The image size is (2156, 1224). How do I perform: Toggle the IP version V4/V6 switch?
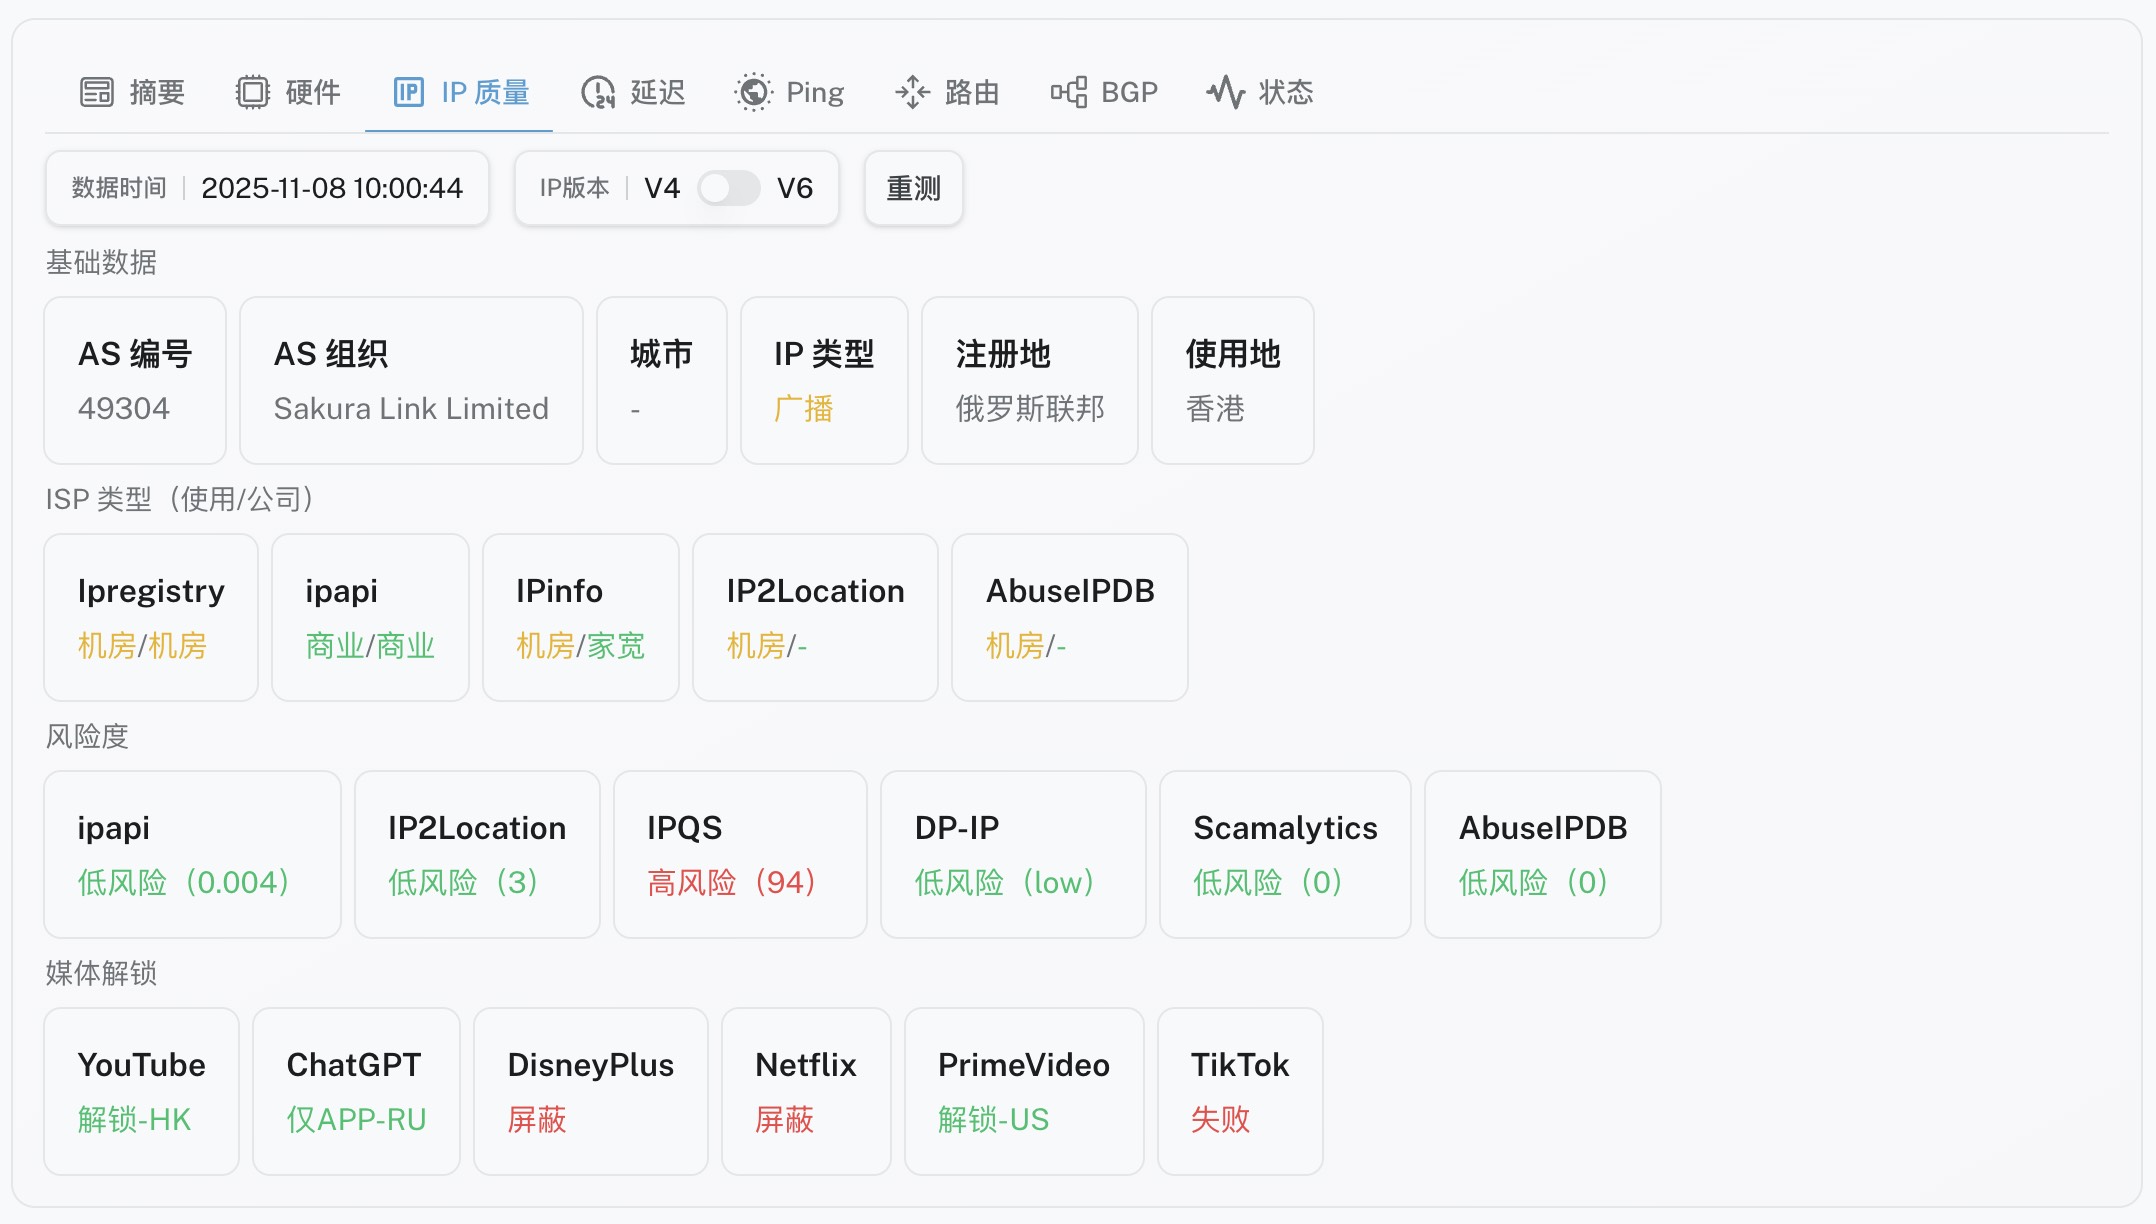pyautogui.click(x=728, y=188)
